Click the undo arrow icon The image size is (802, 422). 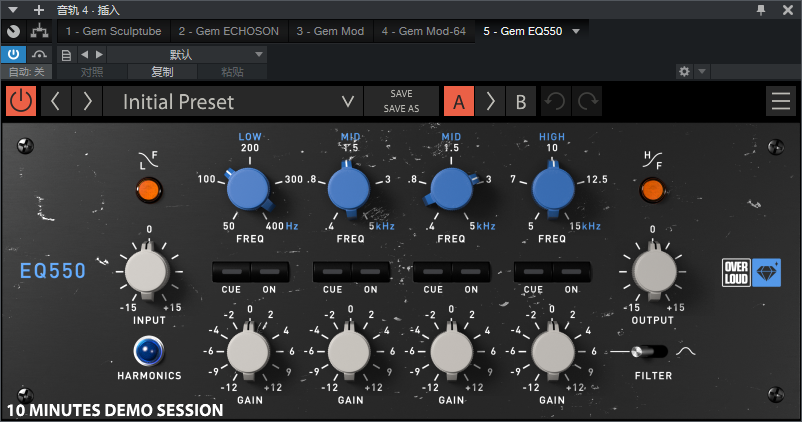click(x=554, y=101)
